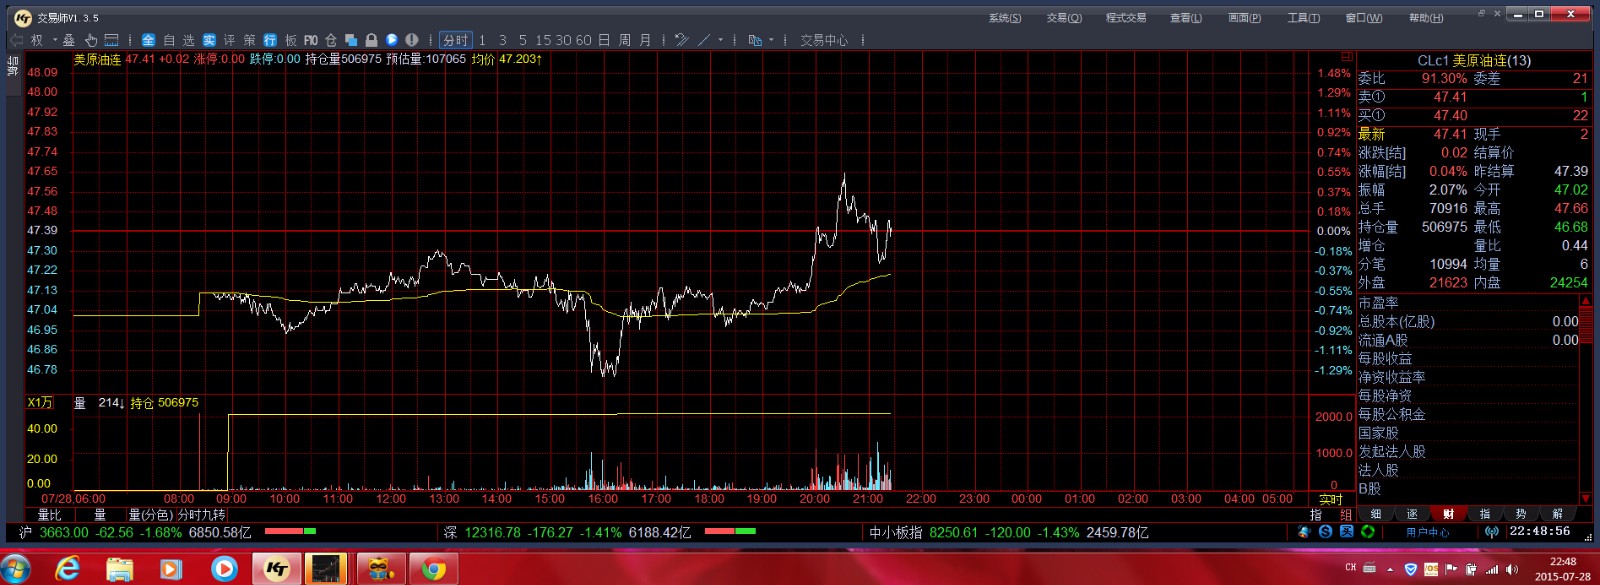
Task: Click the blue play circle toolbar icon
Action: click(x=392, y=40)
